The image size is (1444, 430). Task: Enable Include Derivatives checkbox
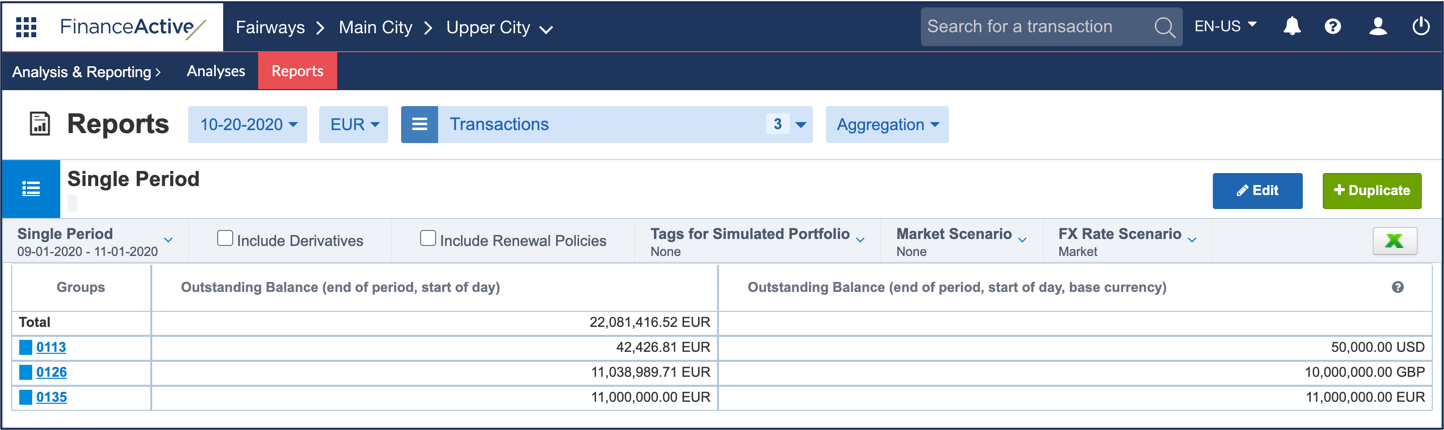tap(225, 238)
